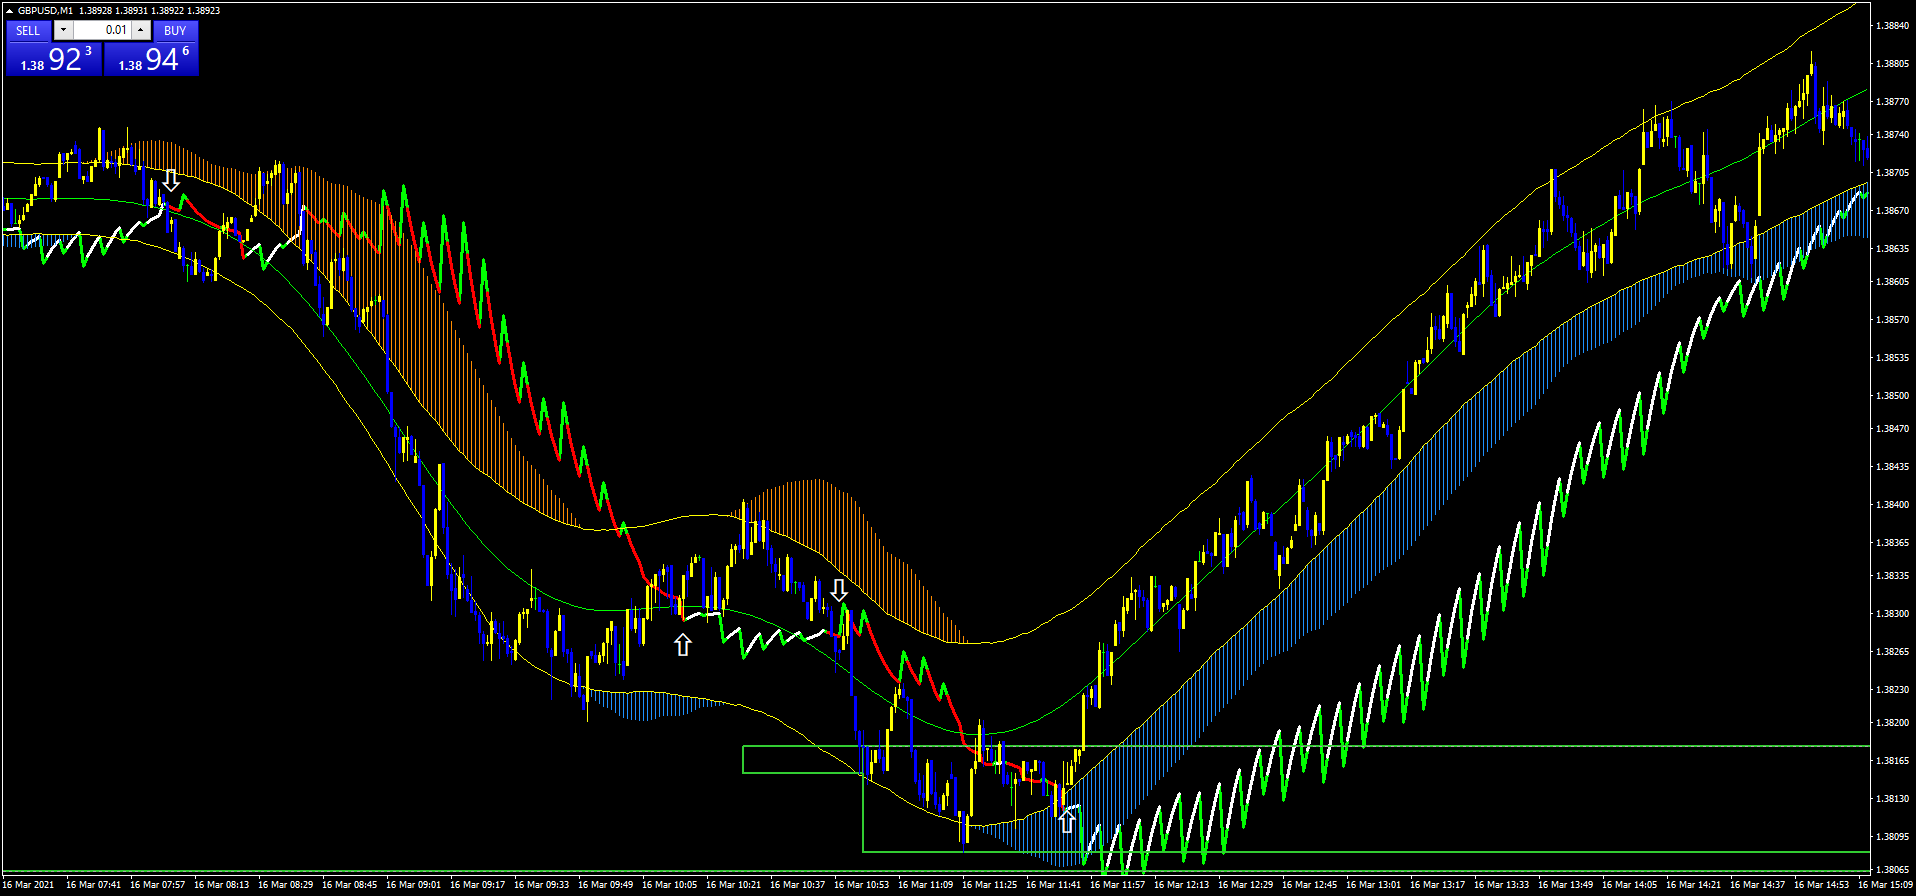Click the 1.38923 sell price tile
The height and width of the screenshot is (896, 1916).
(x=53, y=60)
